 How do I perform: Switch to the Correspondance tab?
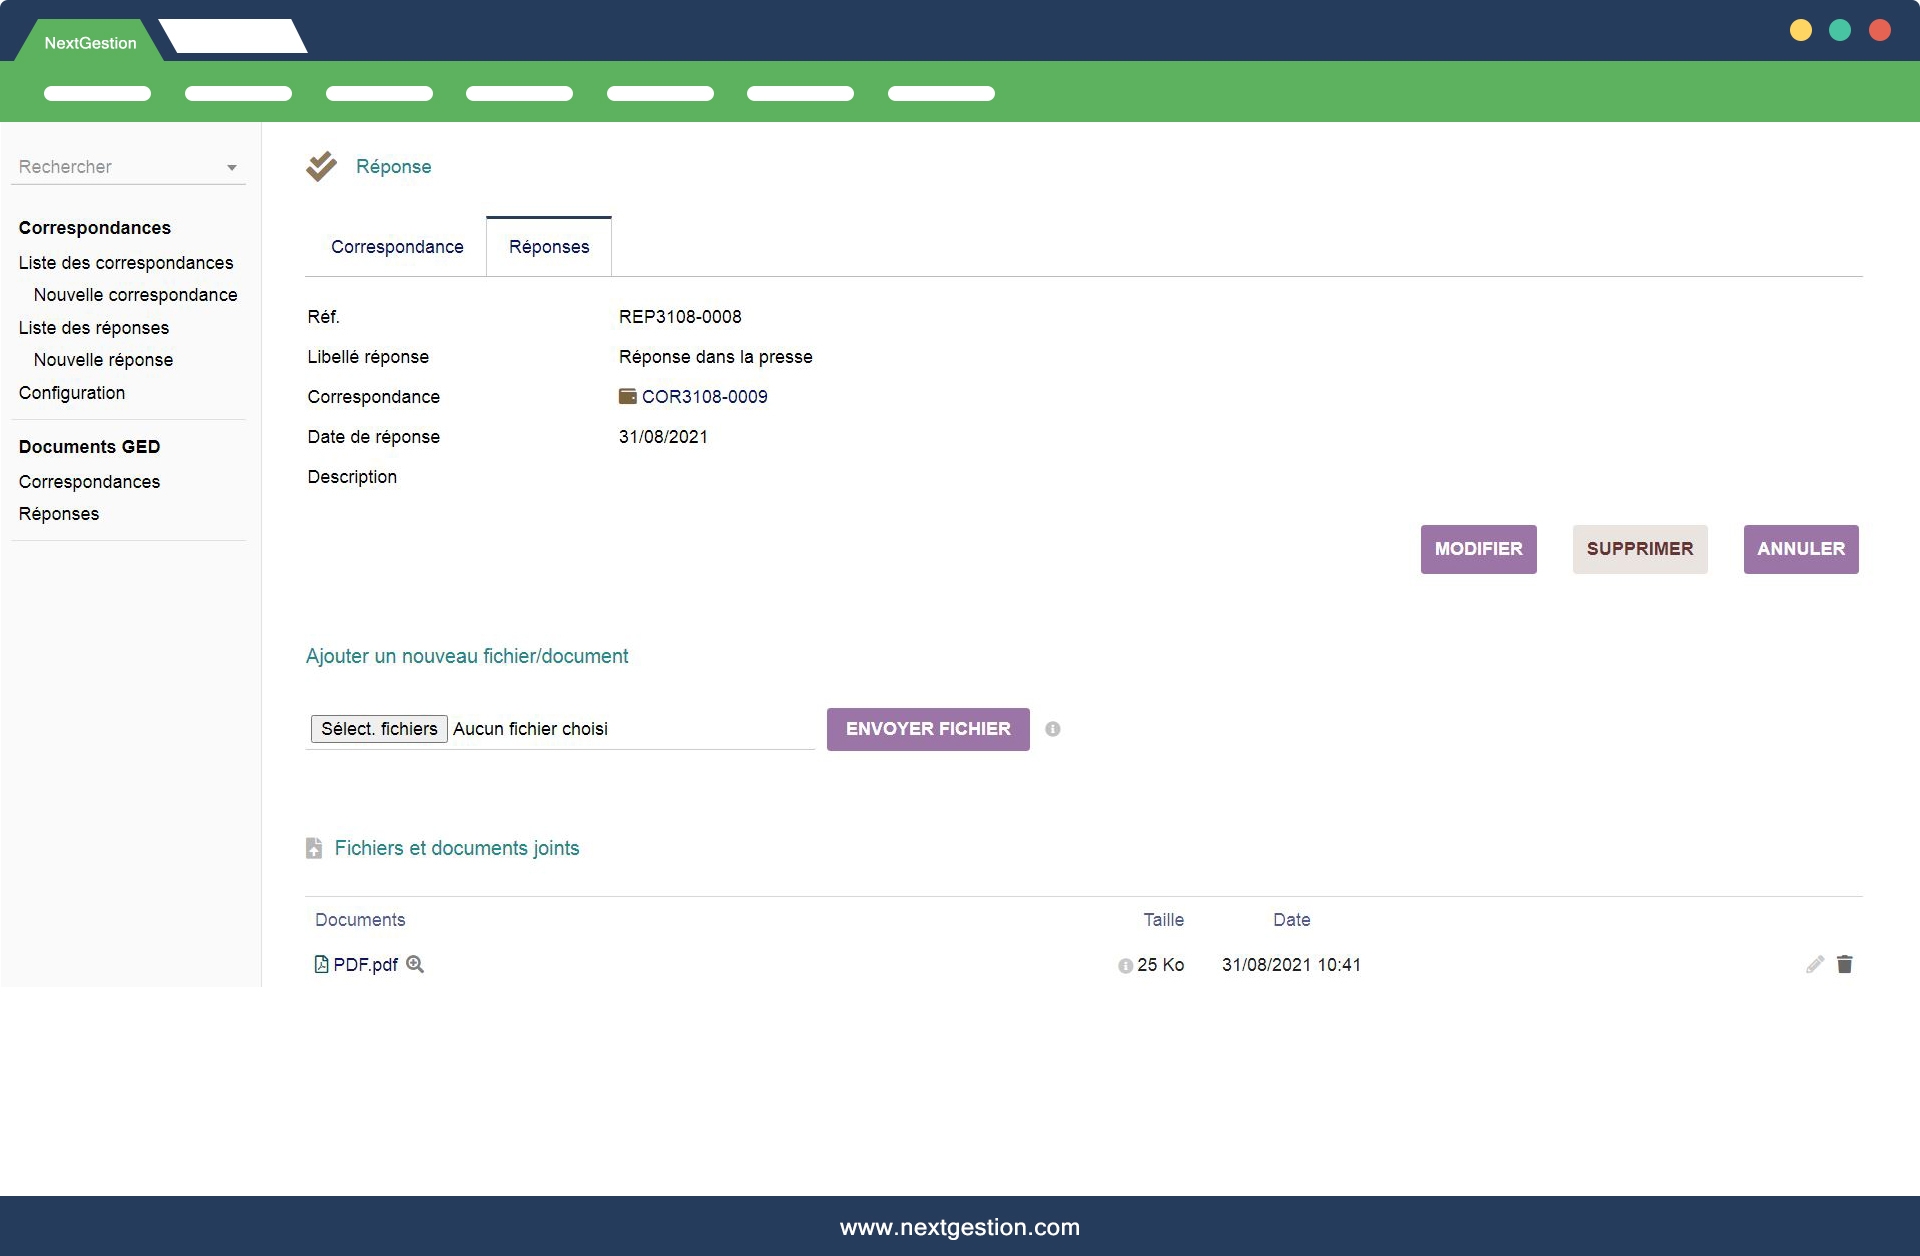(x=397, y=247)
